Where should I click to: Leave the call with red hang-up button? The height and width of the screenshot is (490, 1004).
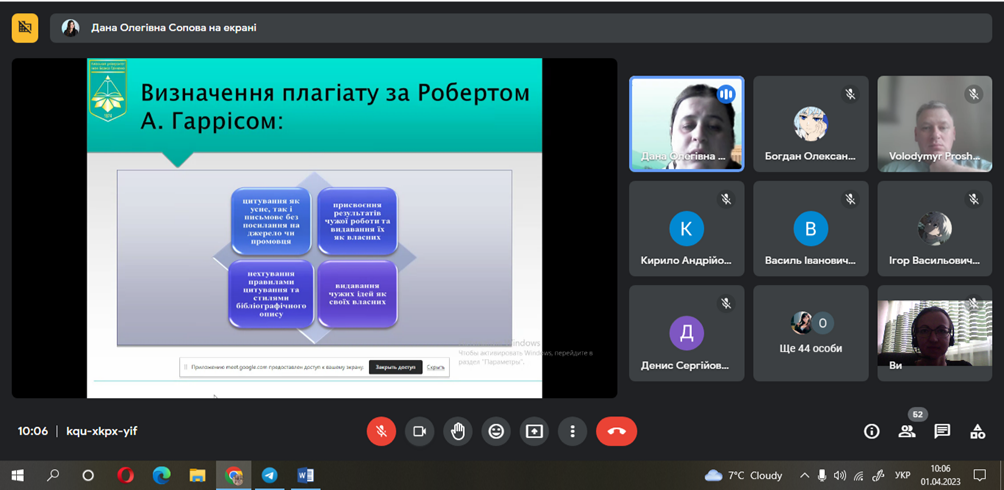point(616,431)
